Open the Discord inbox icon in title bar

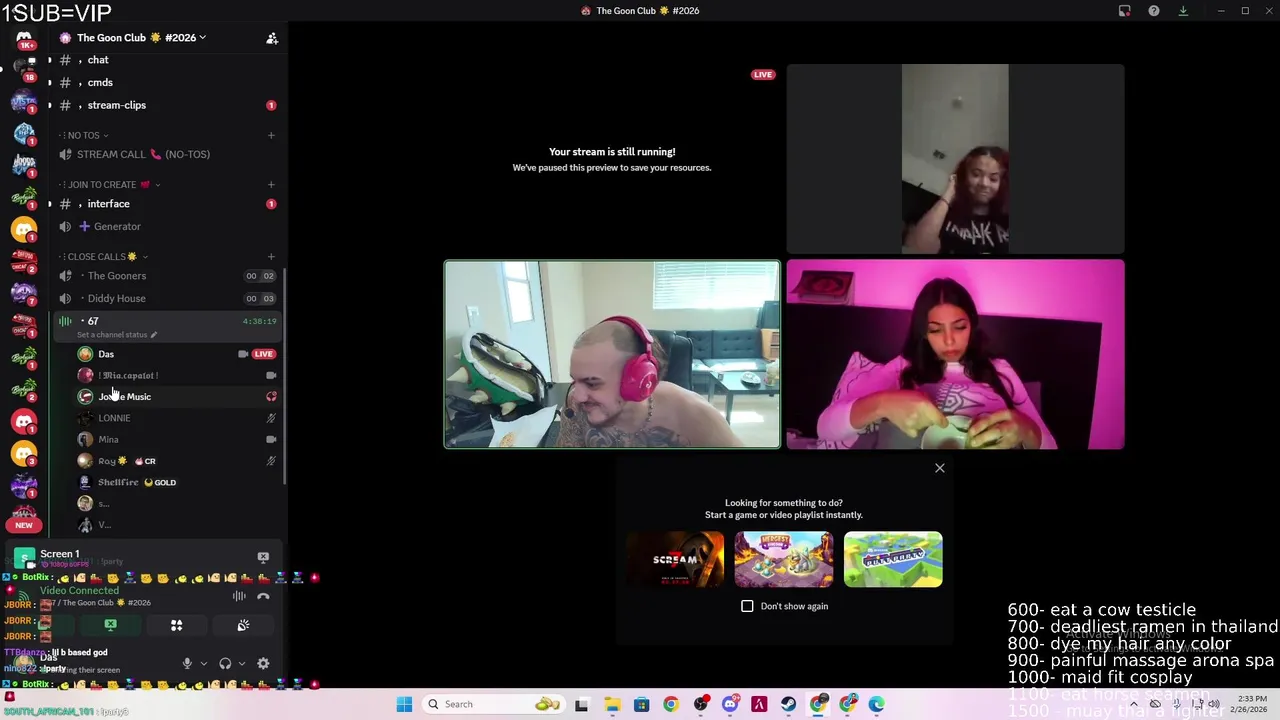(1124, 11)
